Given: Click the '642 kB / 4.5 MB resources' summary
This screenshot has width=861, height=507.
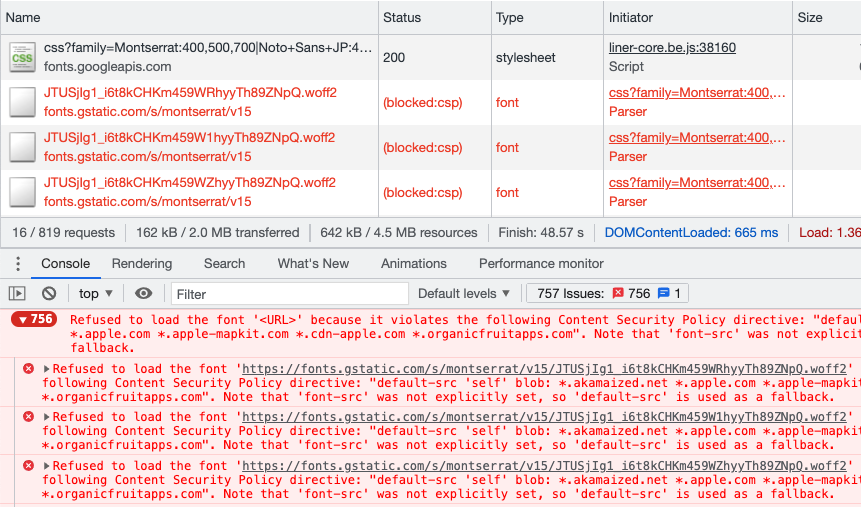Looking at the screenshot, I should click(399, 233).
